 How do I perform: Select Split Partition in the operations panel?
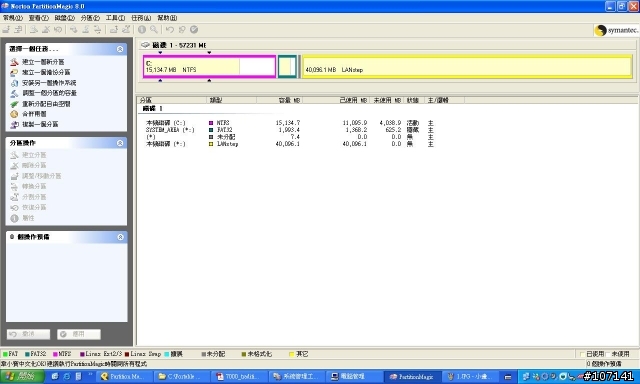[29, 197]
